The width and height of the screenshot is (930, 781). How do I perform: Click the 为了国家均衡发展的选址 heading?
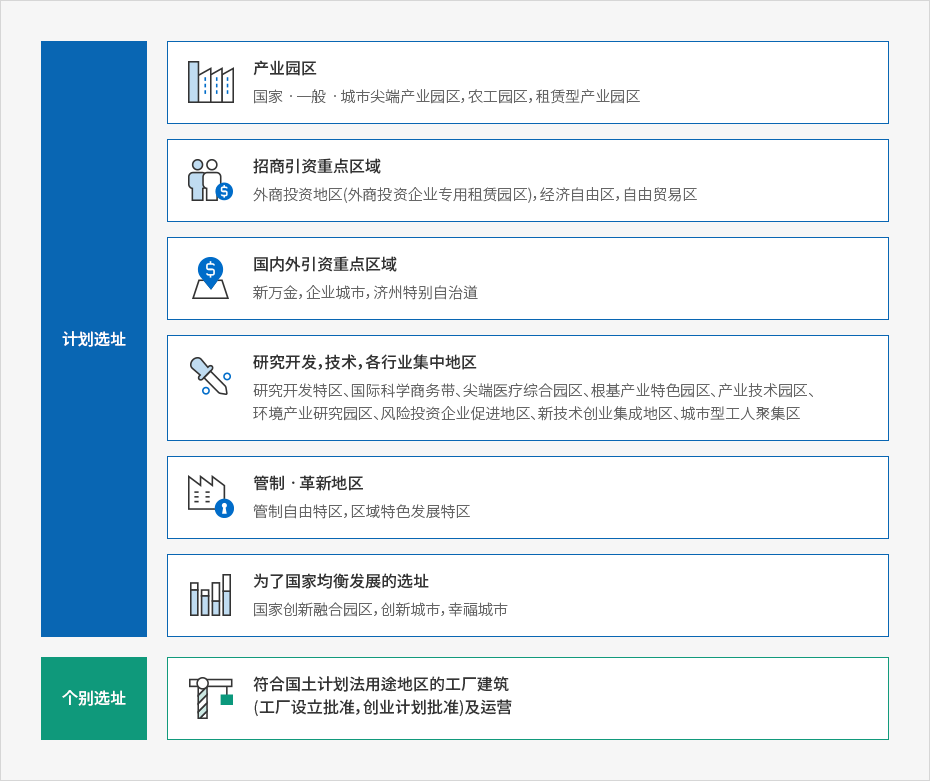[x=340, y=581]
